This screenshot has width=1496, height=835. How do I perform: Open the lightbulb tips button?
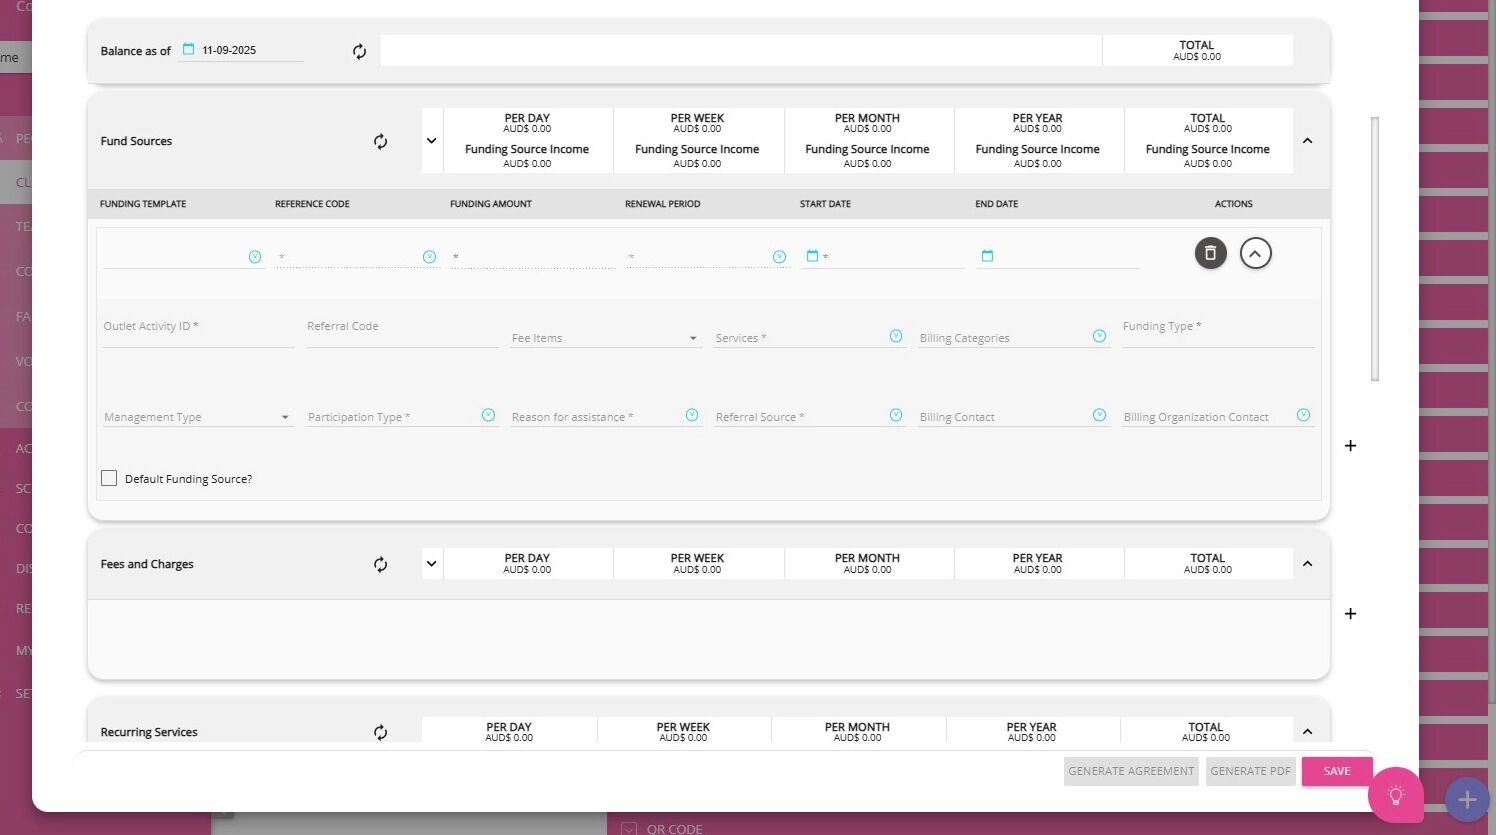click(x=1396, y=795)
